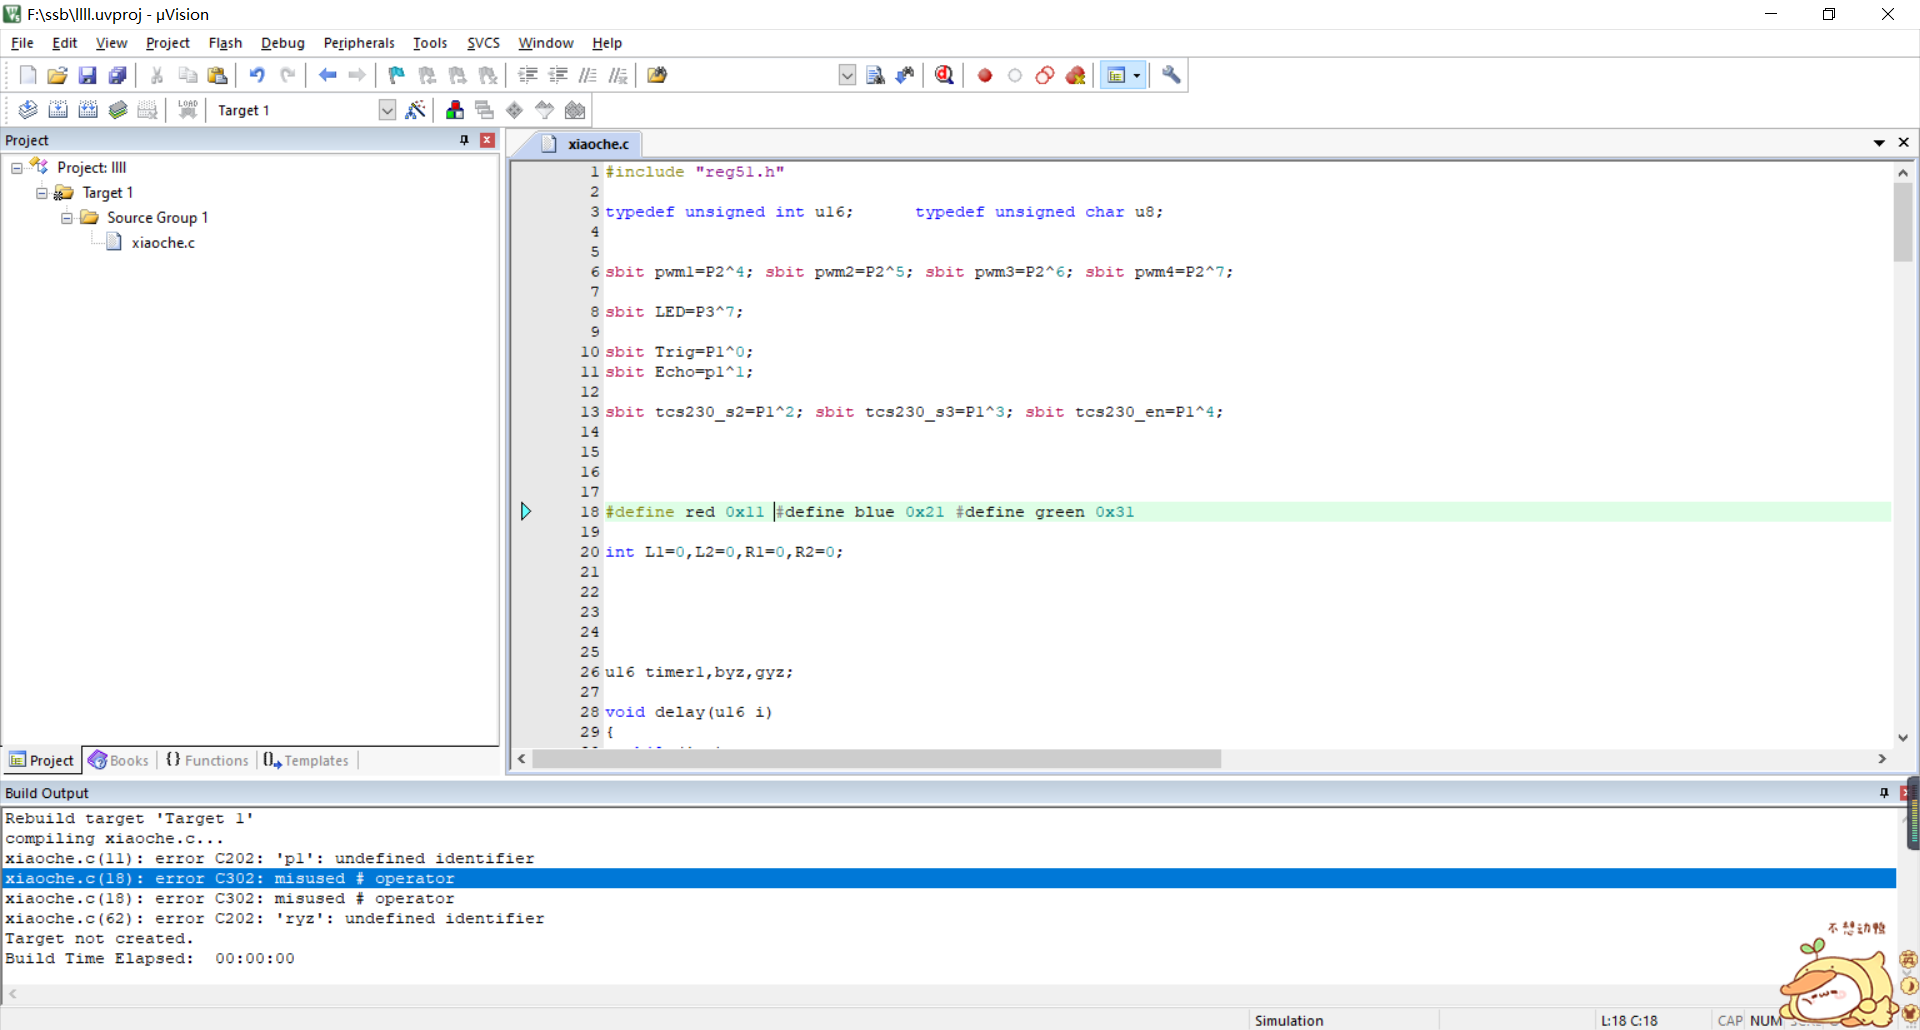The height and width of the screenshot is (1030, 1920).
Task: Translate current file icon
Action: (x=28, y=110)
